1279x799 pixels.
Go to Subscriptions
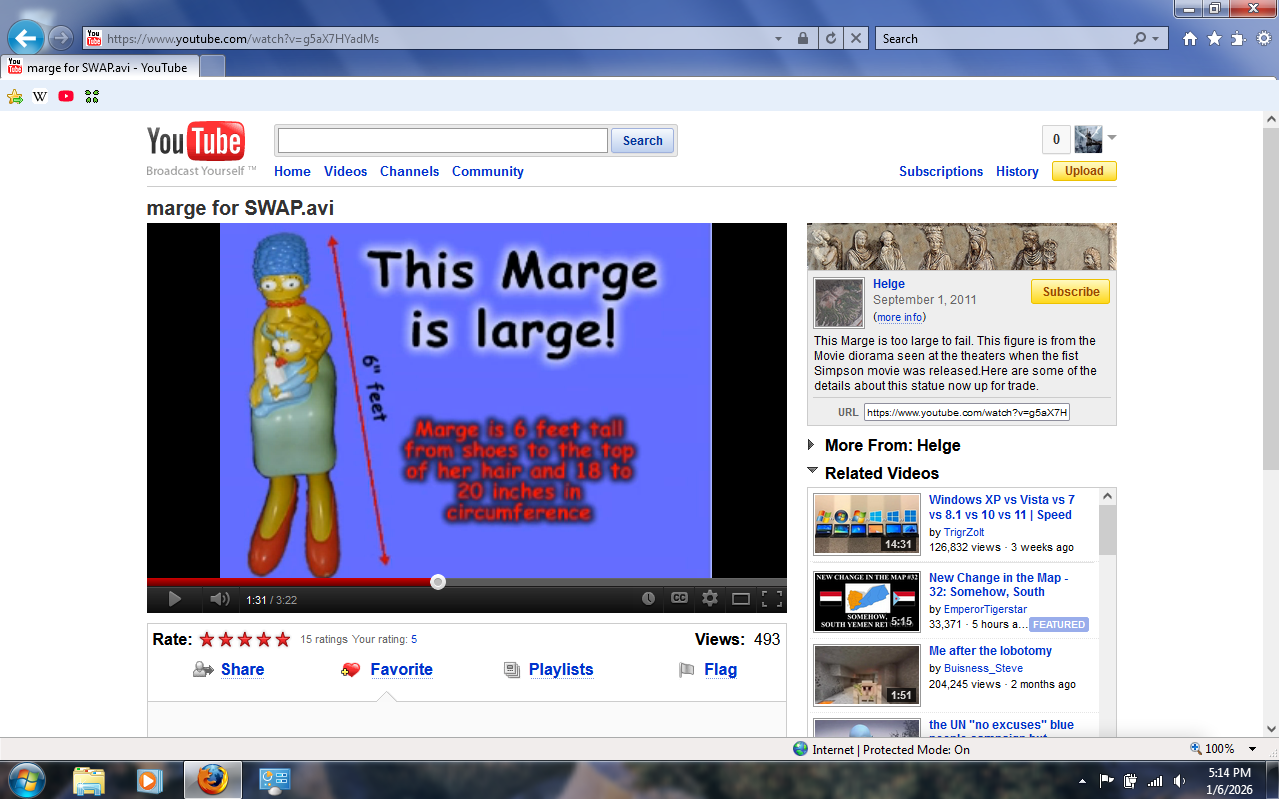pos(941,171)
